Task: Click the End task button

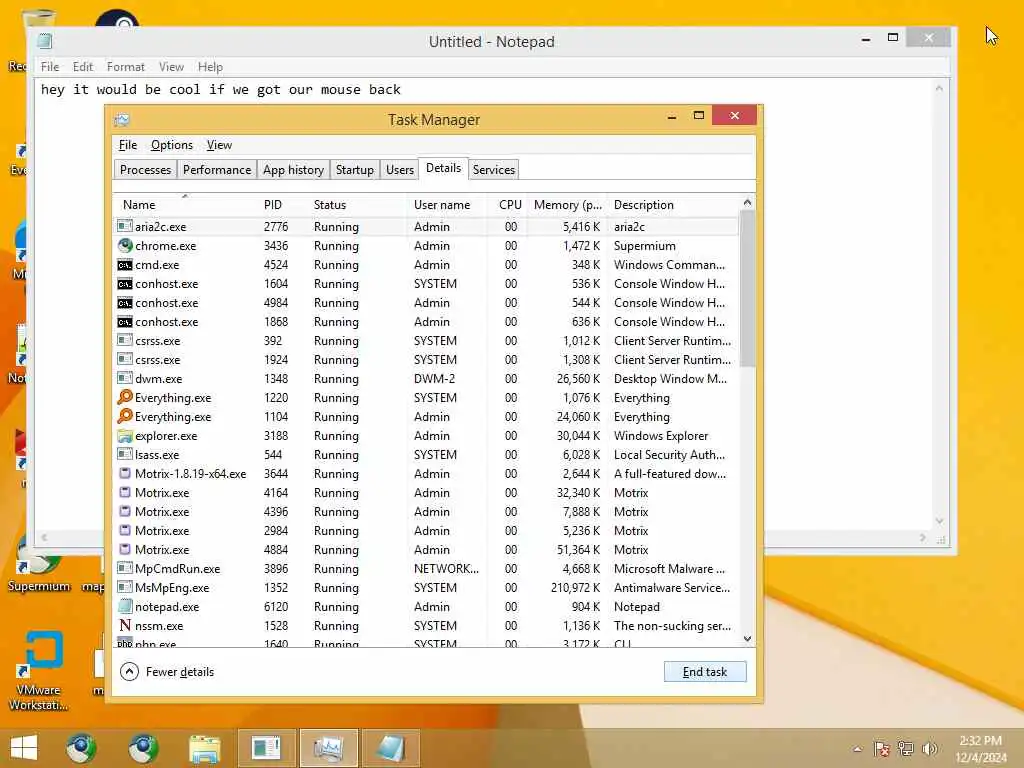Action: click(x=705, y=671)
